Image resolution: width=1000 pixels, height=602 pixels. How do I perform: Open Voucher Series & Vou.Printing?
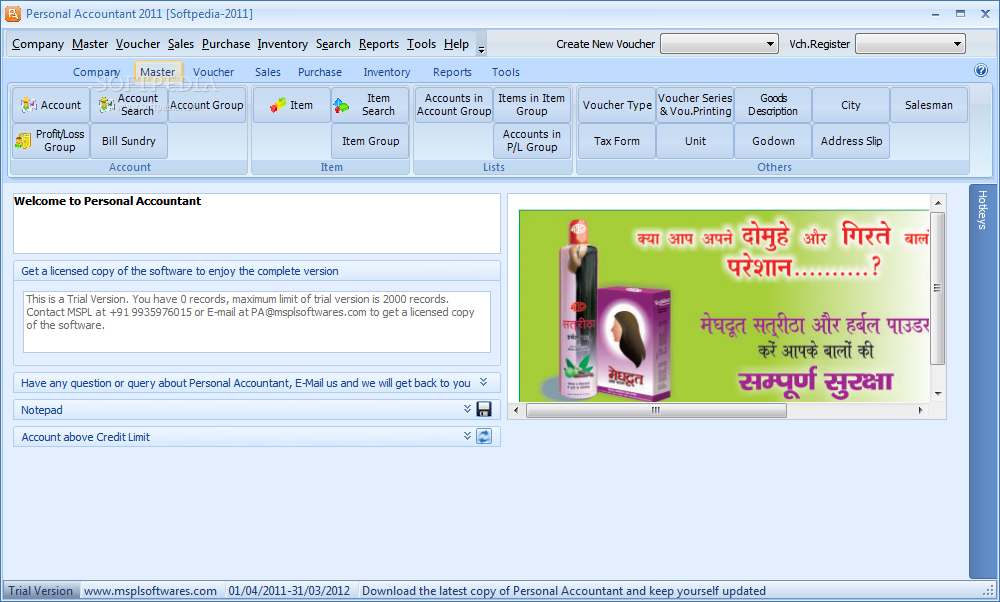pyautogui.click(x=695, y=105)
